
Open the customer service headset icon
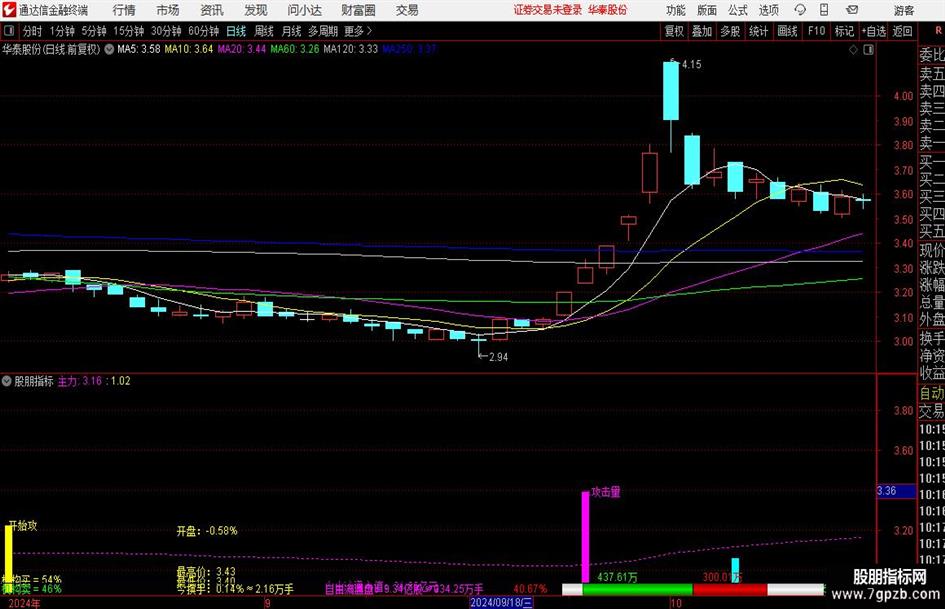800,10
